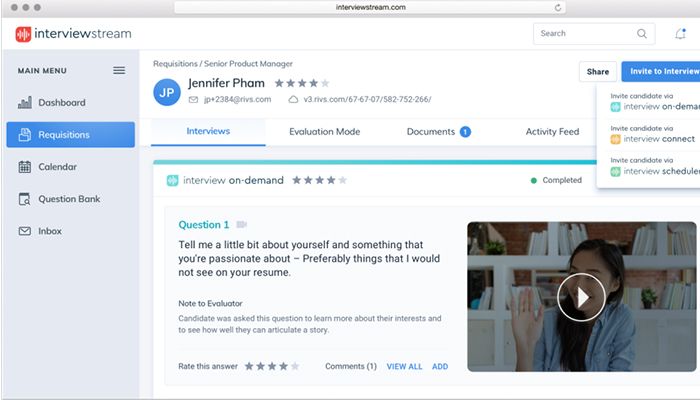The width and height of the screenshot is (700, 400).
Task: Set on-demand interview rating to five stars
Action: [x=342, y=180]
